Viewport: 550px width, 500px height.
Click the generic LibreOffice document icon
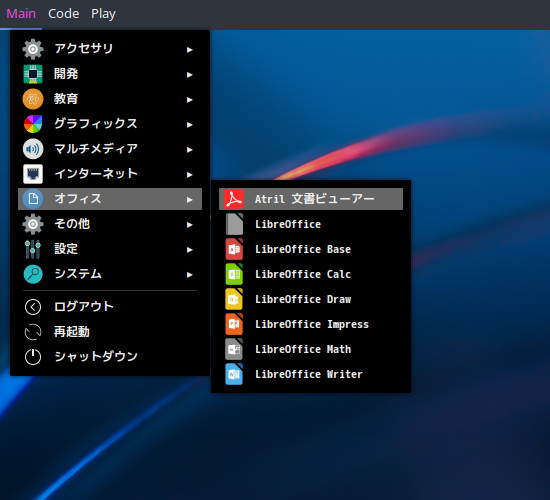pyautogui.click(x=234, y=224)
